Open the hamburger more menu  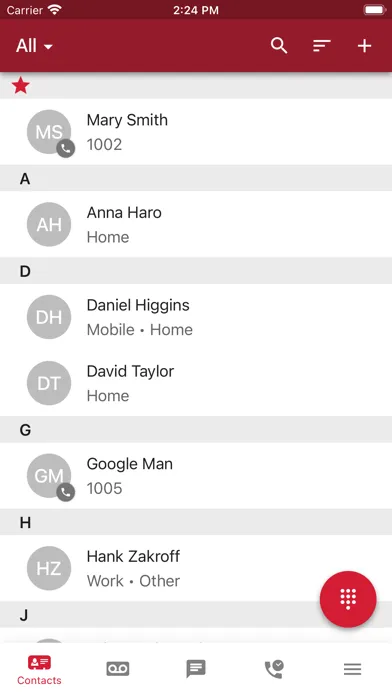(x=352, y=669)
